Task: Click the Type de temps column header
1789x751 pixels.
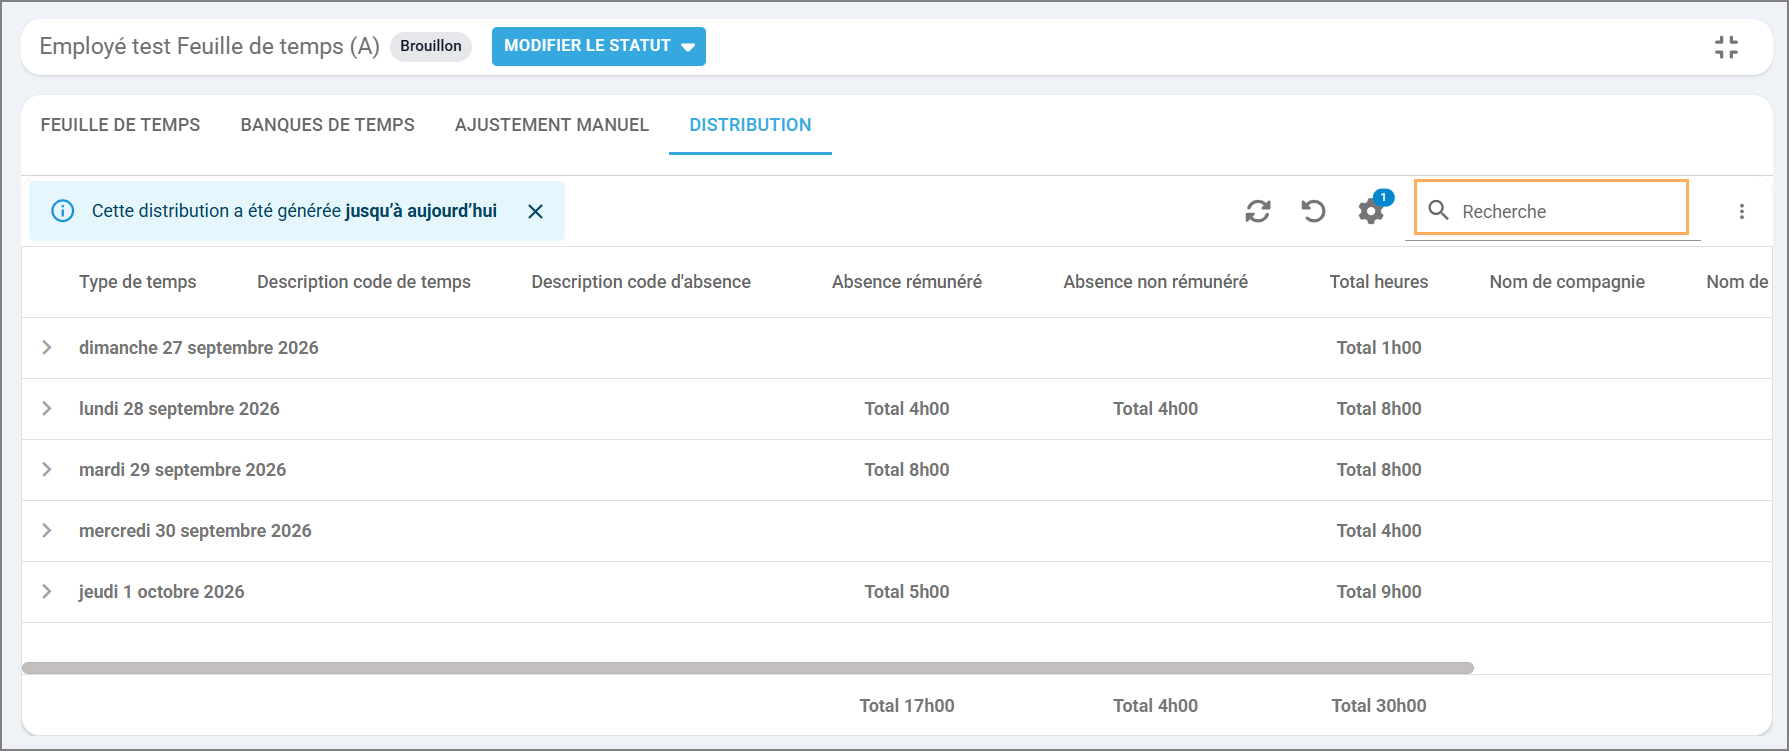Action: 137,282
